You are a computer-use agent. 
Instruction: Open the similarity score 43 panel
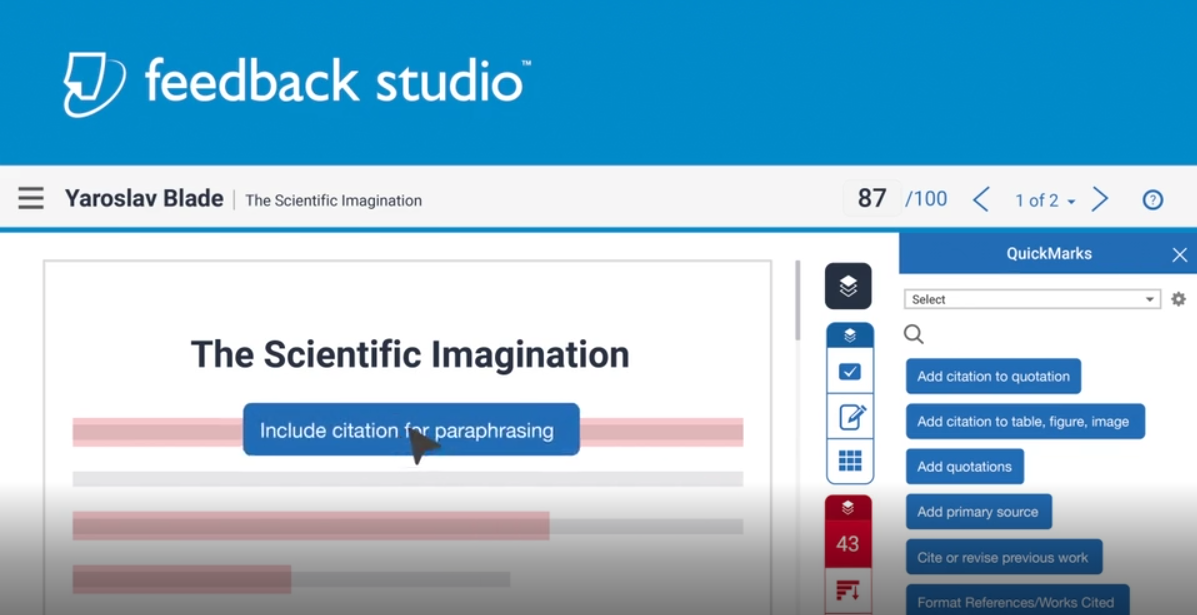click(x=848, y=544)
